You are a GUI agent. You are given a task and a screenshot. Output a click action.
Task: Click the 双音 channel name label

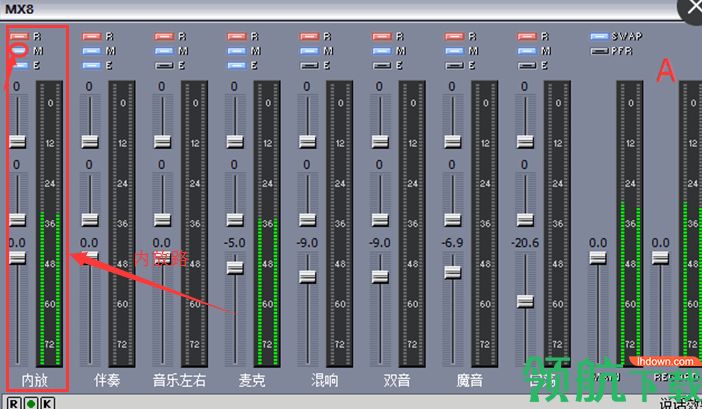click(397, 380)
